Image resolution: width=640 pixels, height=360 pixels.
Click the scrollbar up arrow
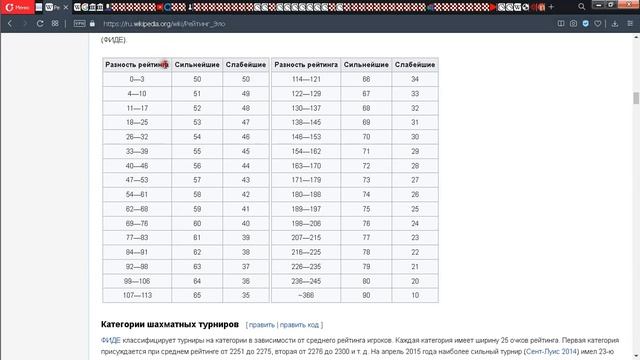pos(636,37)
